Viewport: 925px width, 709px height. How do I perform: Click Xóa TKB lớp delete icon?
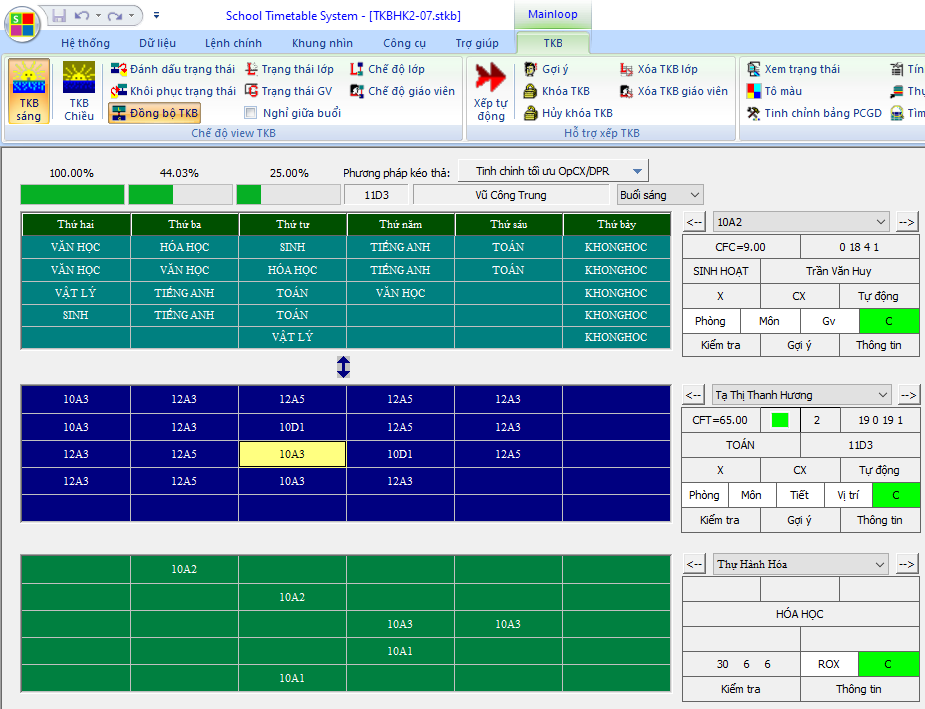pos(627,69)
